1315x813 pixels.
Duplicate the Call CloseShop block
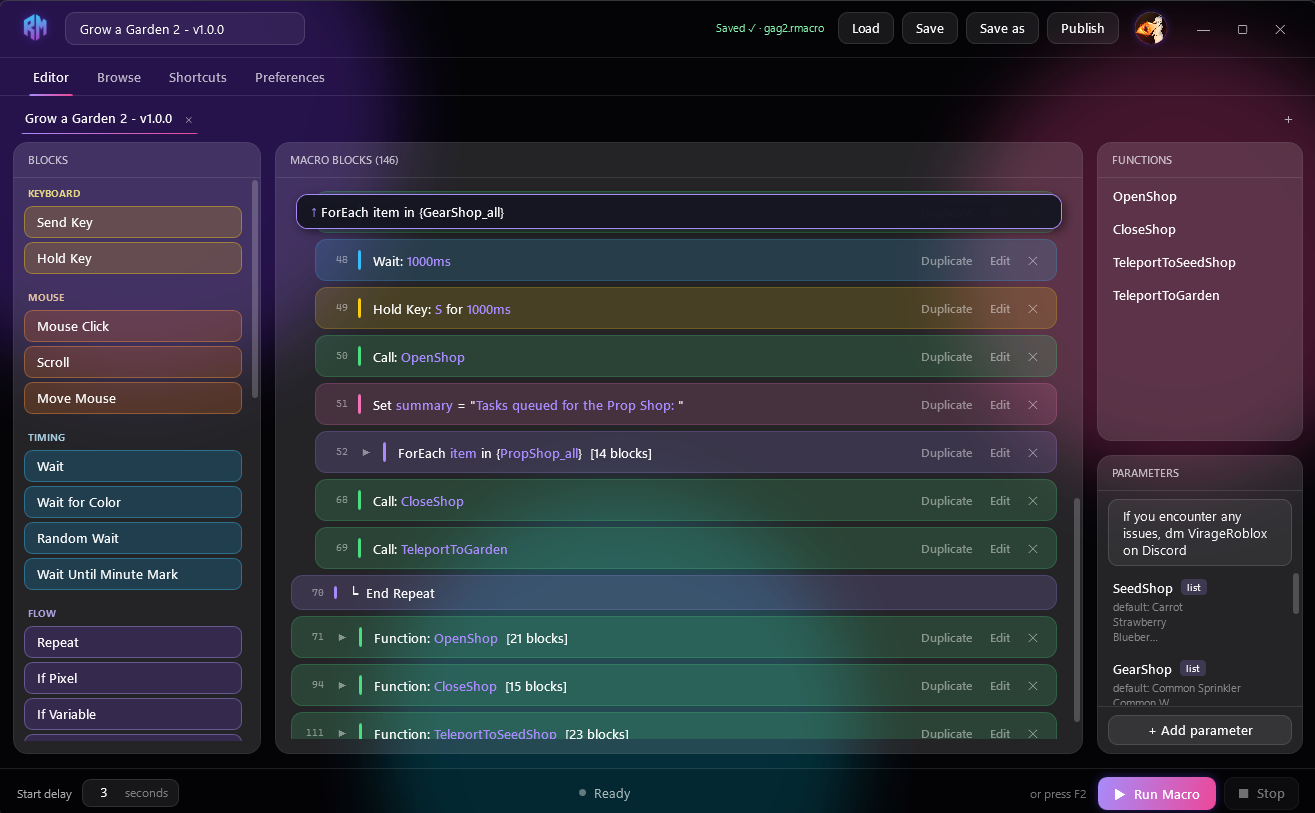tap(946, 501)
